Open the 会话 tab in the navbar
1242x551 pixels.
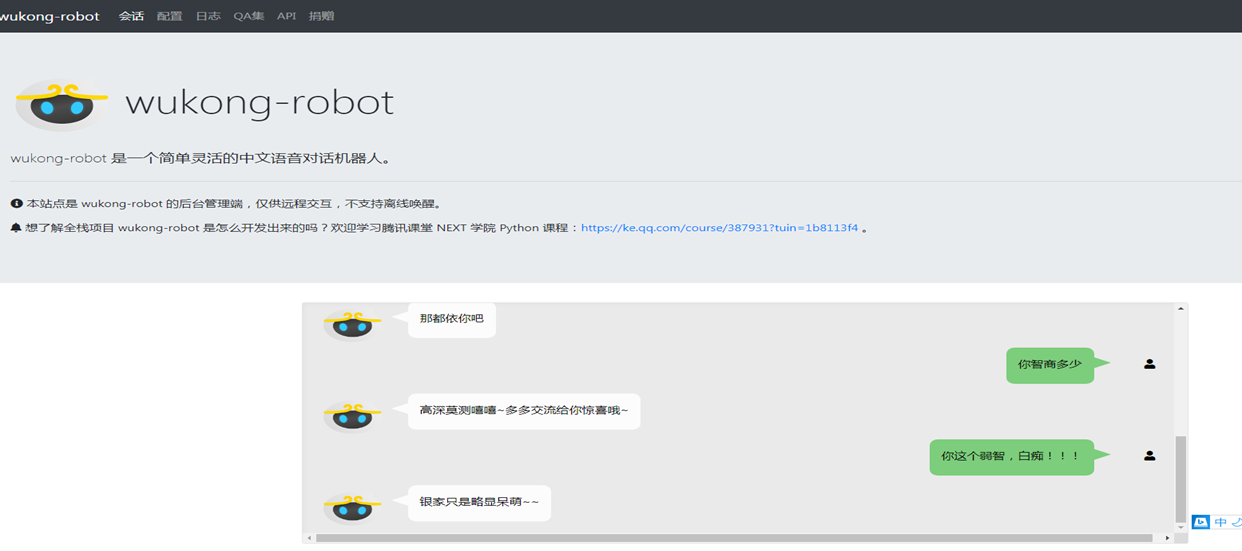coord(131,16)
